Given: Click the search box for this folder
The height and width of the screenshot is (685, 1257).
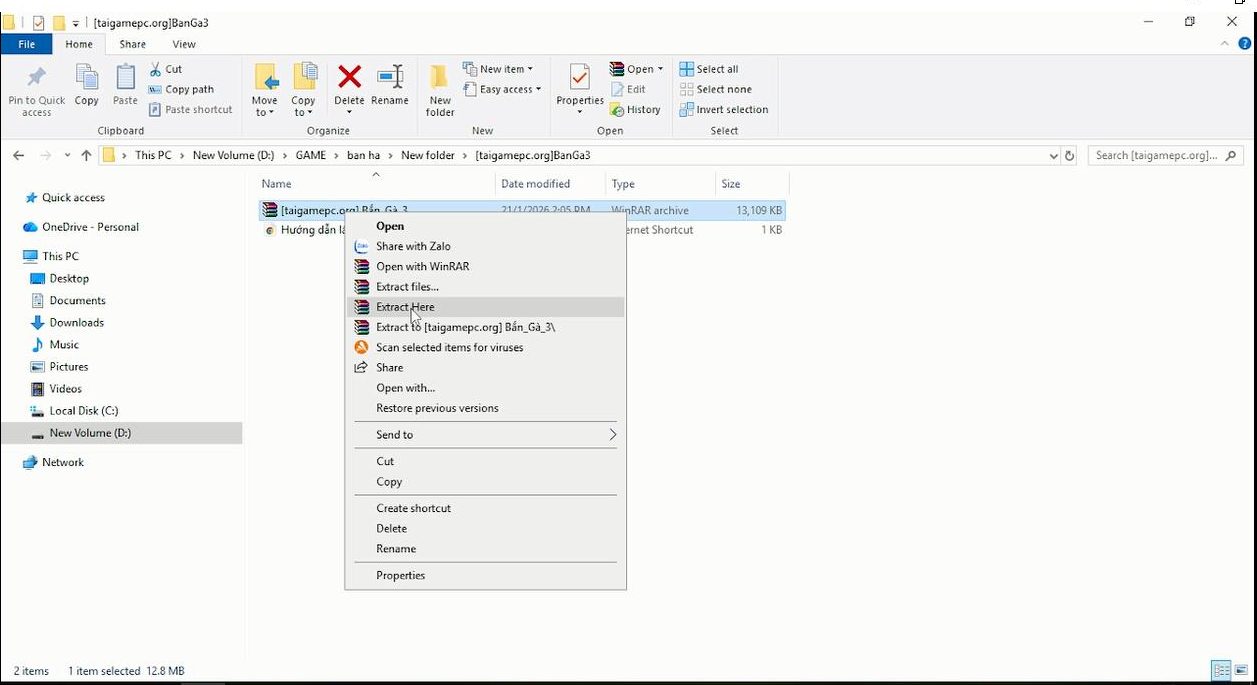Looking at the screenshot, I should [1155, 156].
